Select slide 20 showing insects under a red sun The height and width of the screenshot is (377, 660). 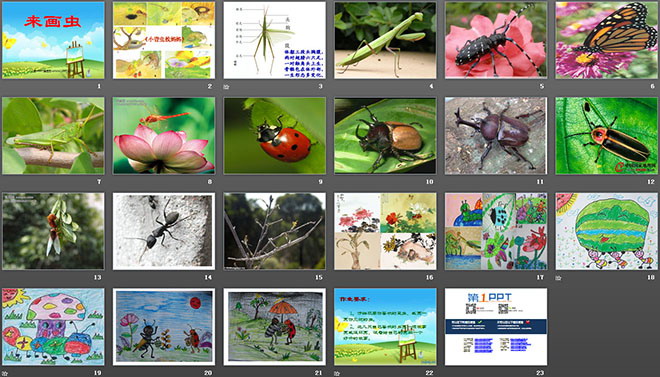(x=164, y=327)
